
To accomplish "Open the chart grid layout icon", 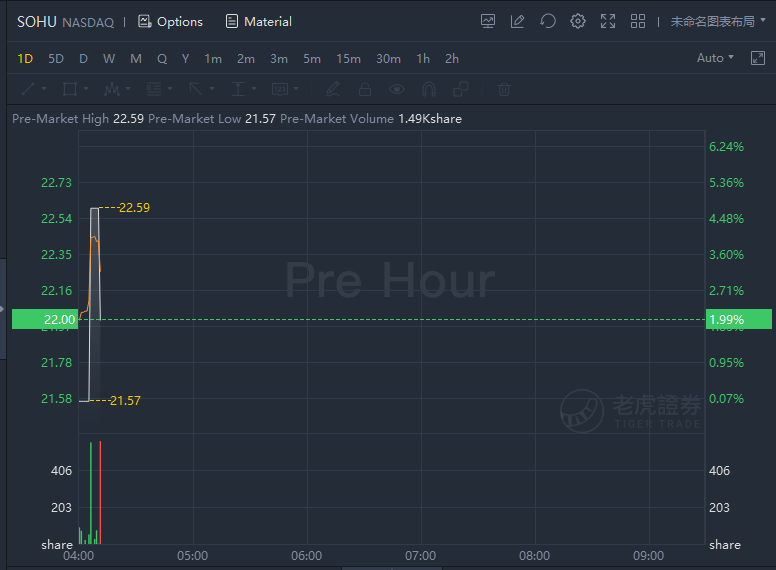I will coord(638,21).
